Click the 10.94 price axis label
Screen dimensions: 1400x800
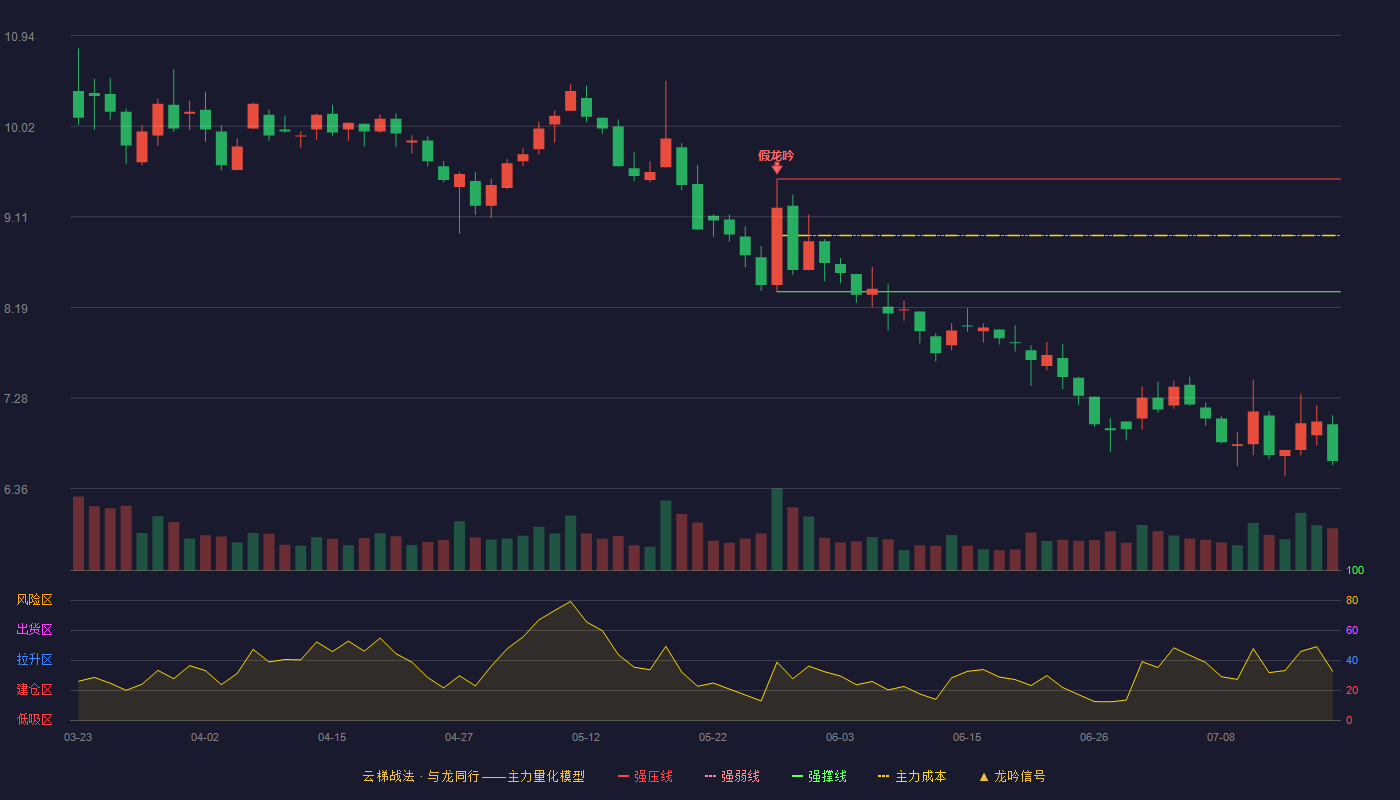tap(19, 37)
